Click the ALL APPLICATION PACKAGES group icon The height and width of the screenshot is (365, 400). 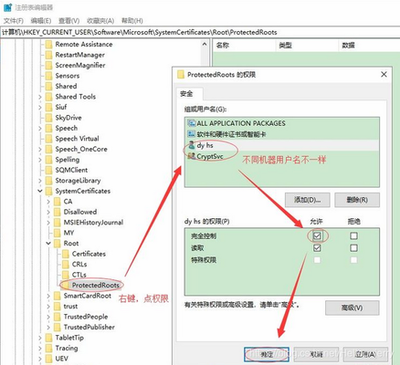(x=191, y=123)
